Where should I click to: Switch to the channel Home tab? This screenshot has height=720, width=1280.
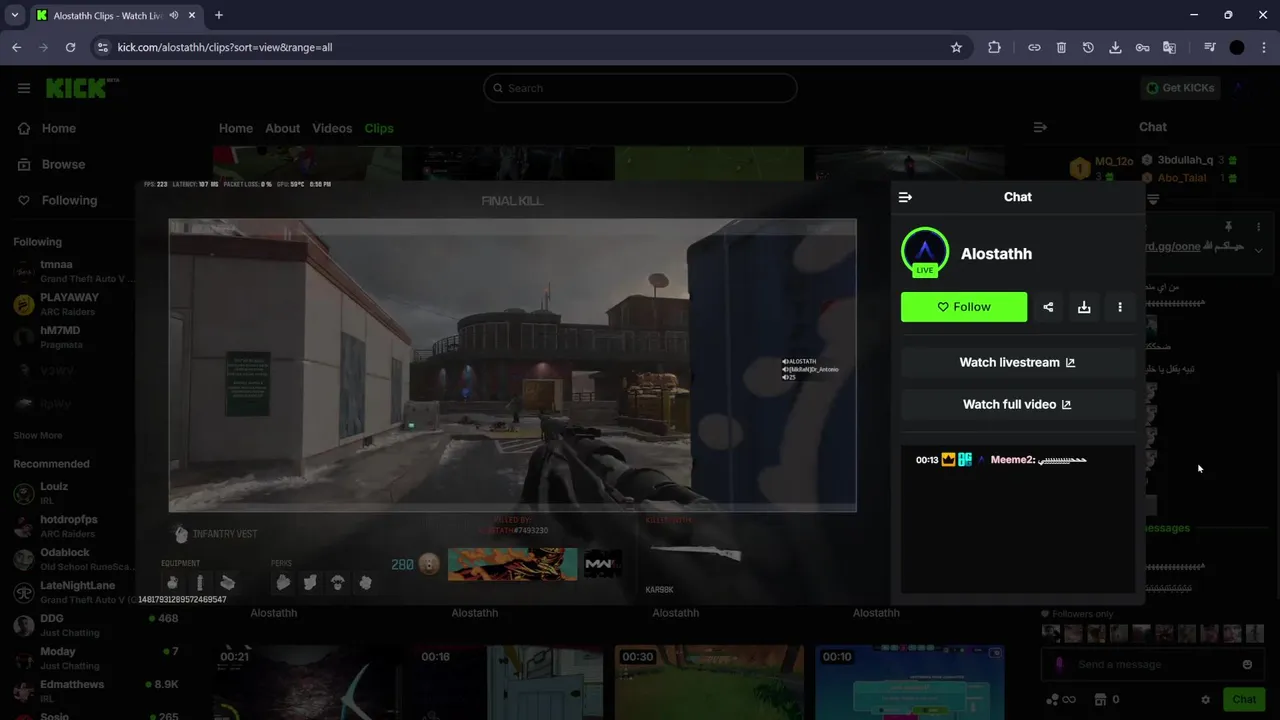236,128
